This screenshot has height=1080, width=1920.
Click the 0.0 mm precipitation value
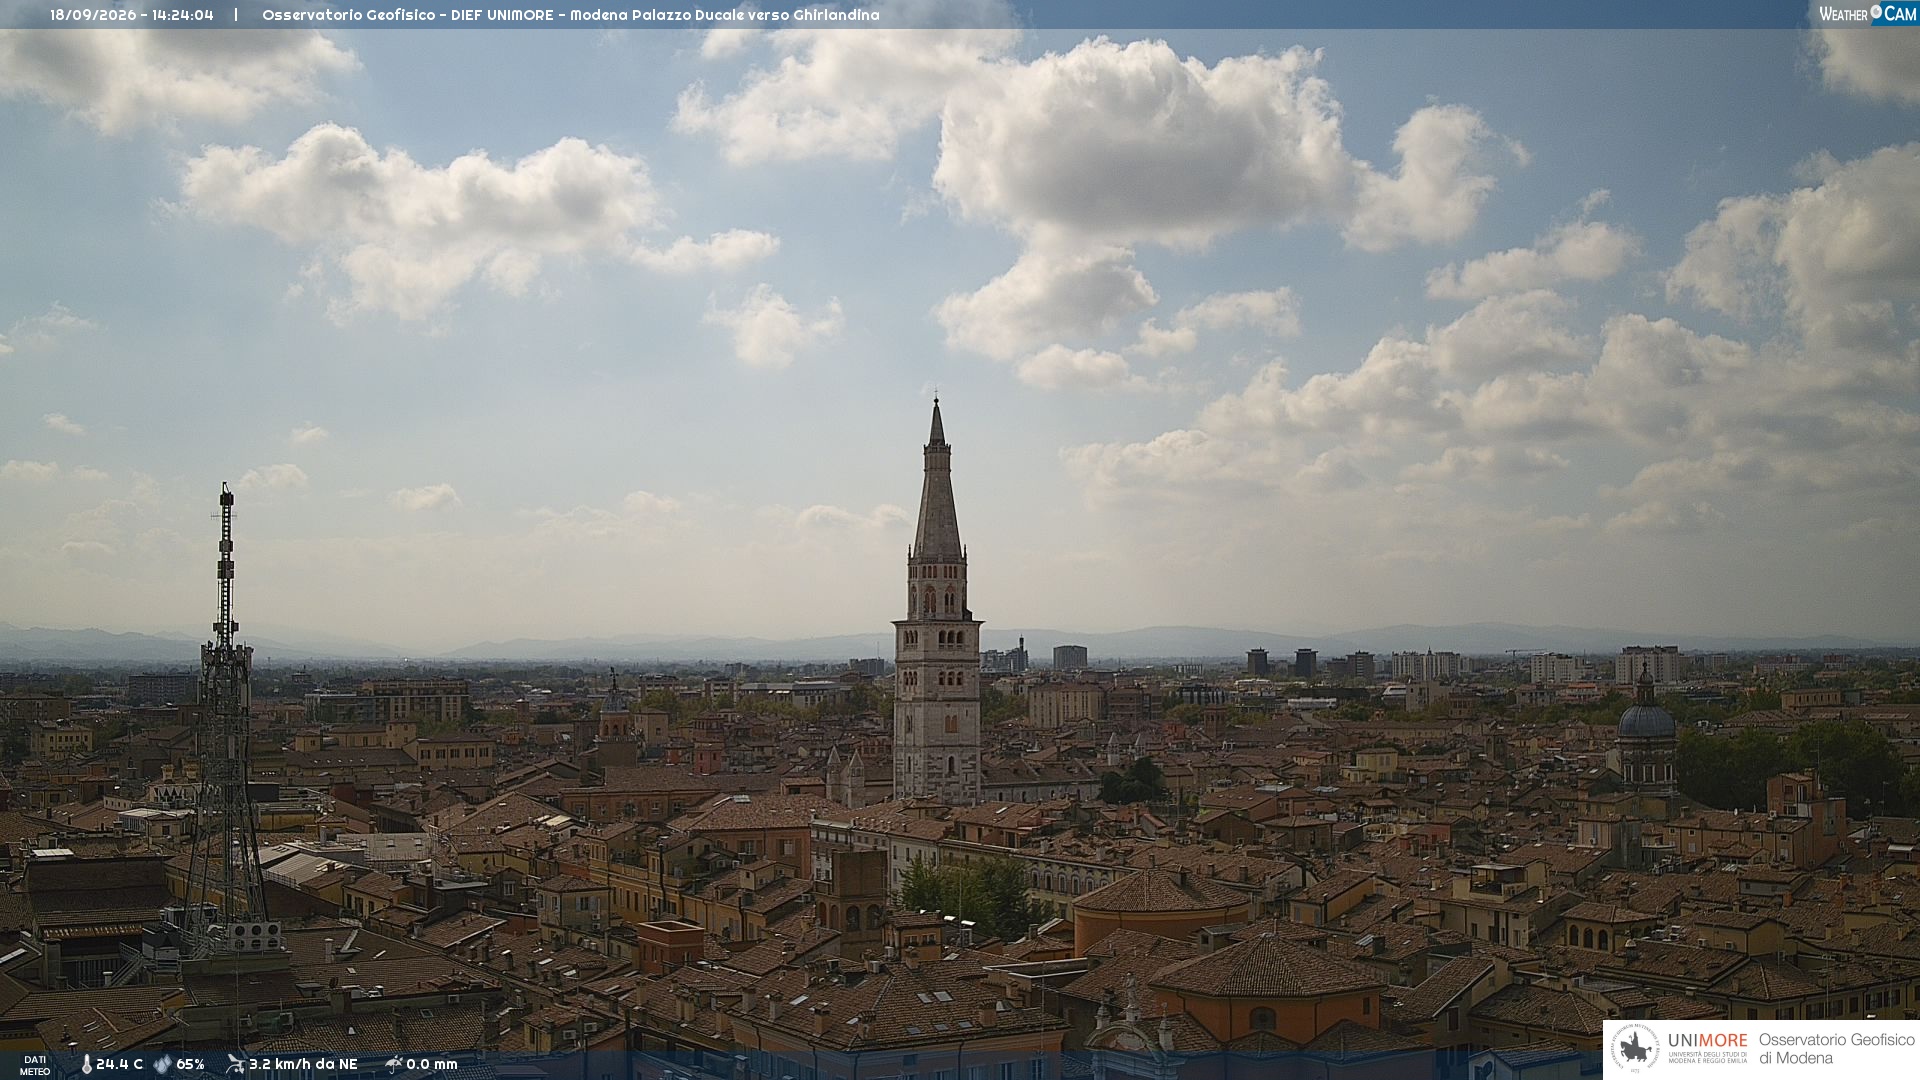[432, 1064]
